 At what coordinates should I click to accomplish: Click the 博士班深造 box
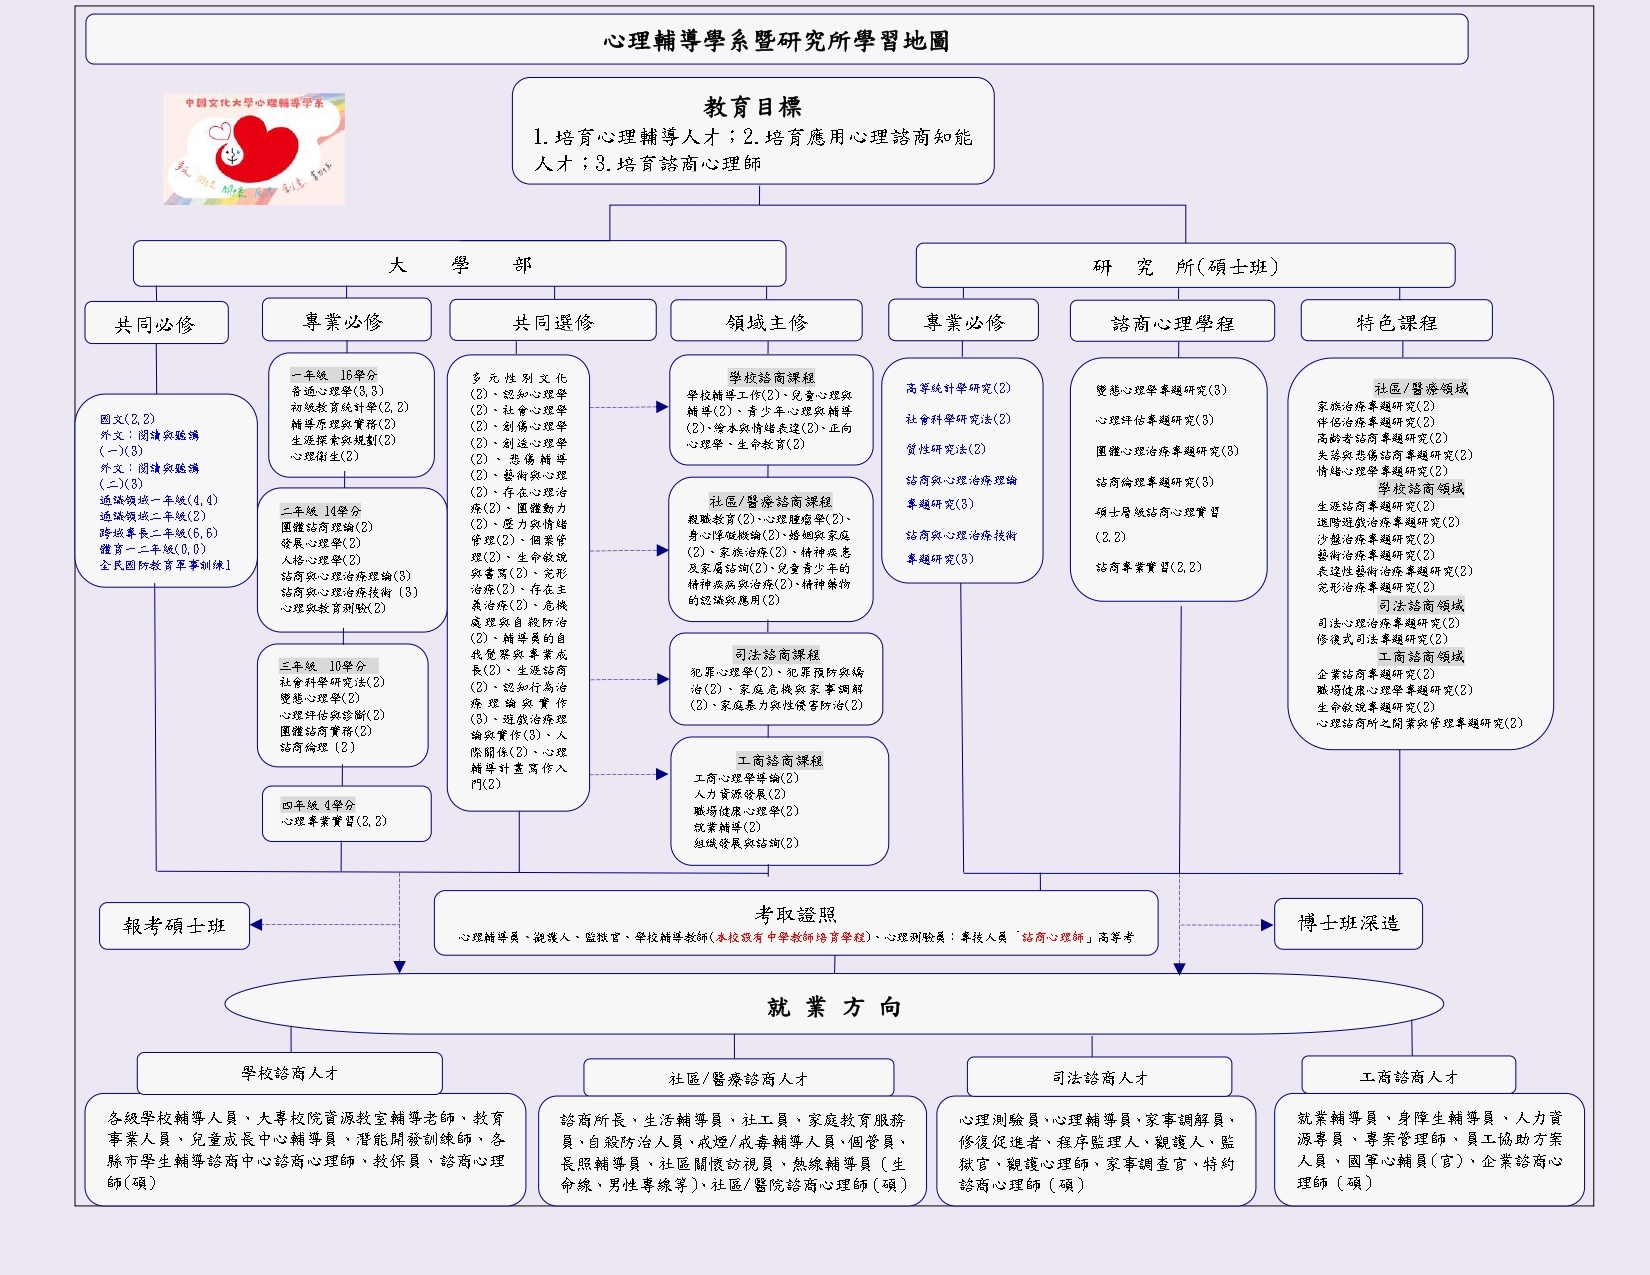click(1348, 923)
